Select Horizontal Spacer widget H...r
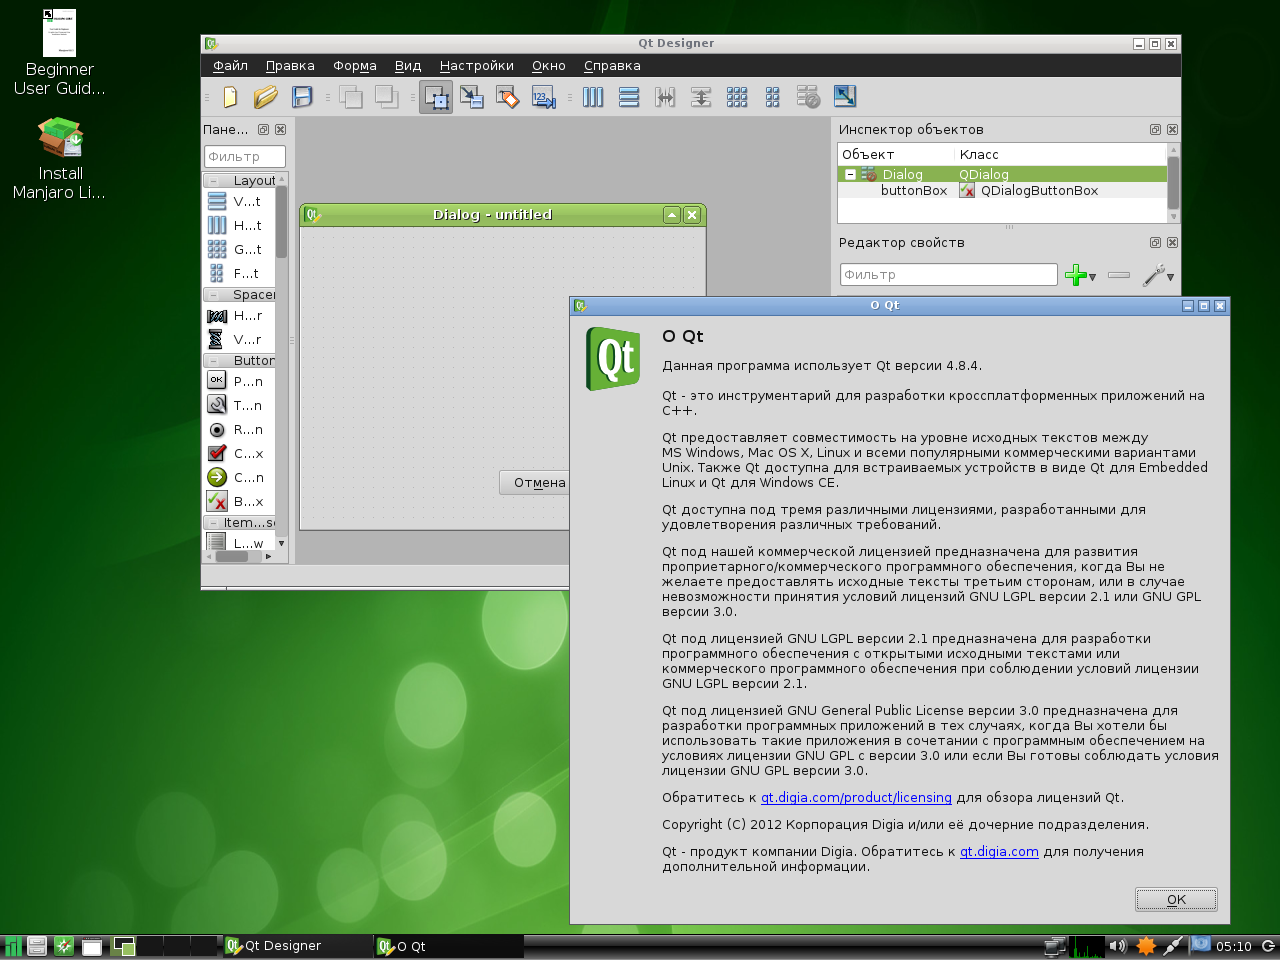1280x960 pixels. (x=239, y=315)
